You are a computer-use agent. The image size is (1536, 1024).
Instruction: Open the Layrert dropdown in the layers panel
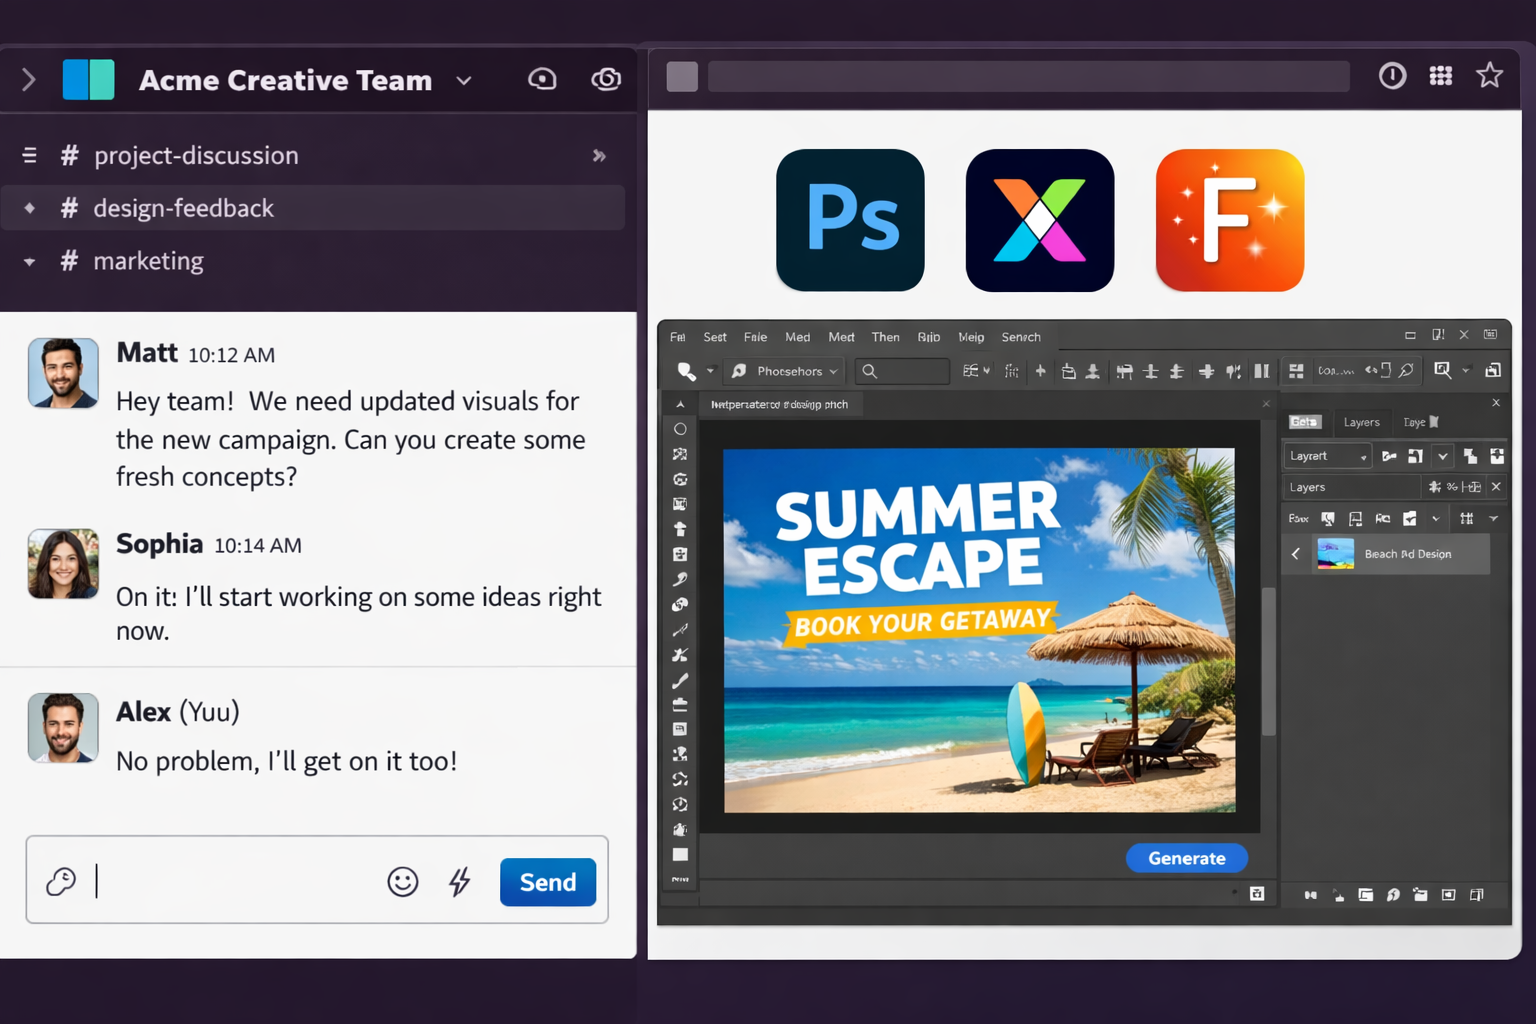(1327, 456)
